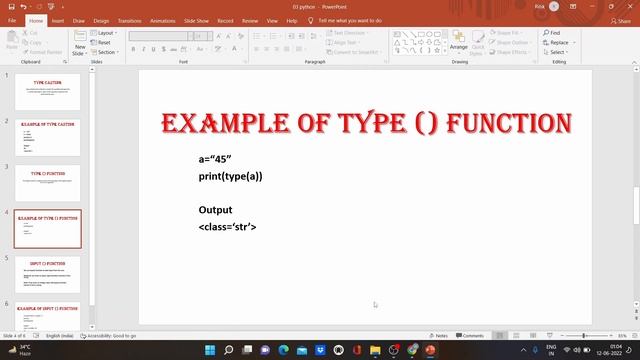Click the Save icon in quick access toolbar
Viewport: 640px width, 360px height.
[x=11, y=7]
